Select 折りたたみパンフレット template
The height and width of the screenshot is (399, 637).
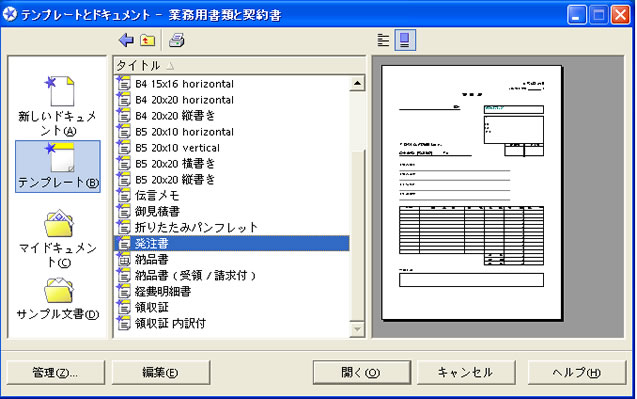(232, 227)
